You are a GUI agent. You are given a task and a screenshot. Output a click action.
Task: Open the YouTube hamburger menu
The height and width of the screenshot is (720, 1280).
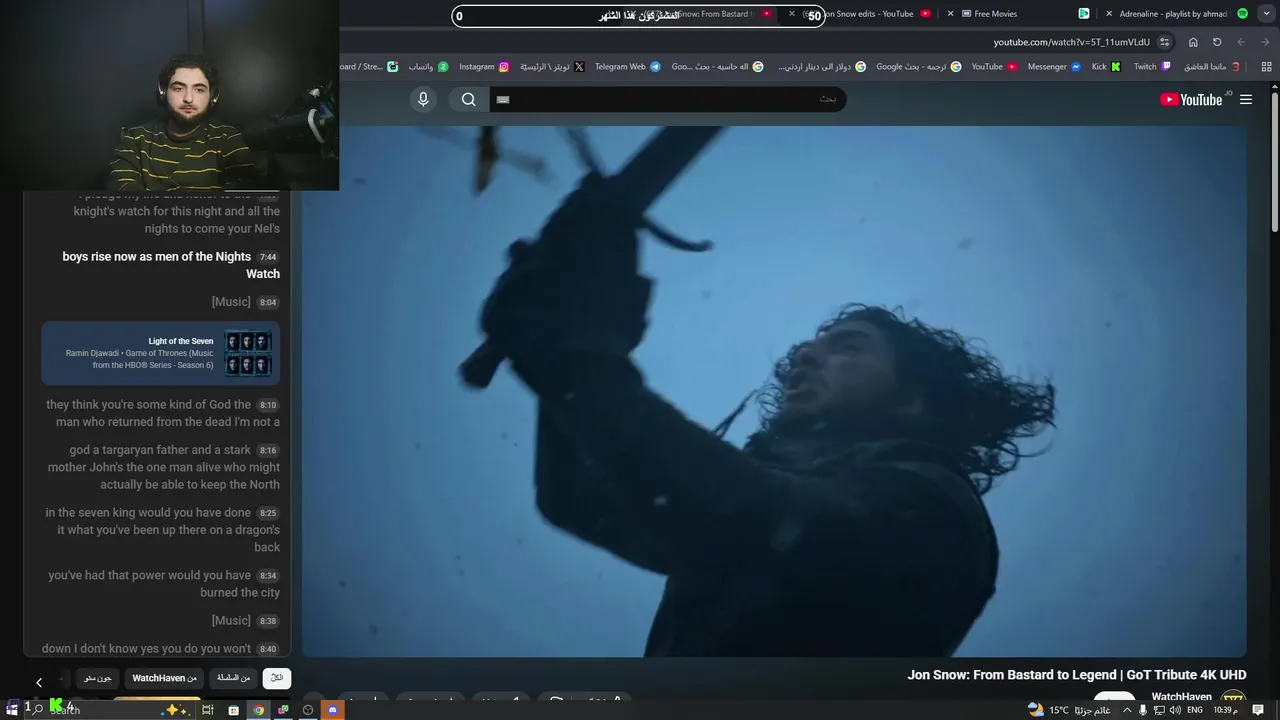(1246, 99)
